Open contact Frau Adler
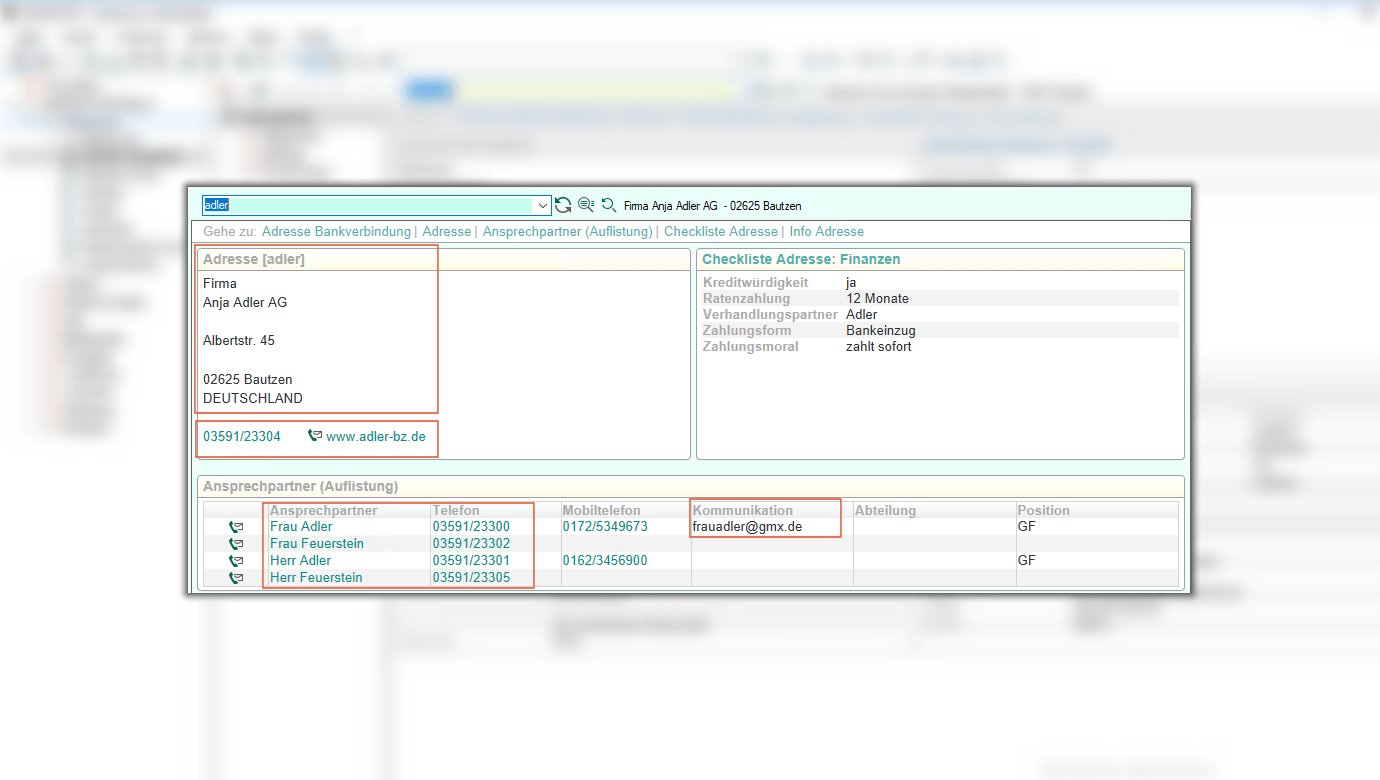Screen dimensions: 1380x780 tap(301, 526)
